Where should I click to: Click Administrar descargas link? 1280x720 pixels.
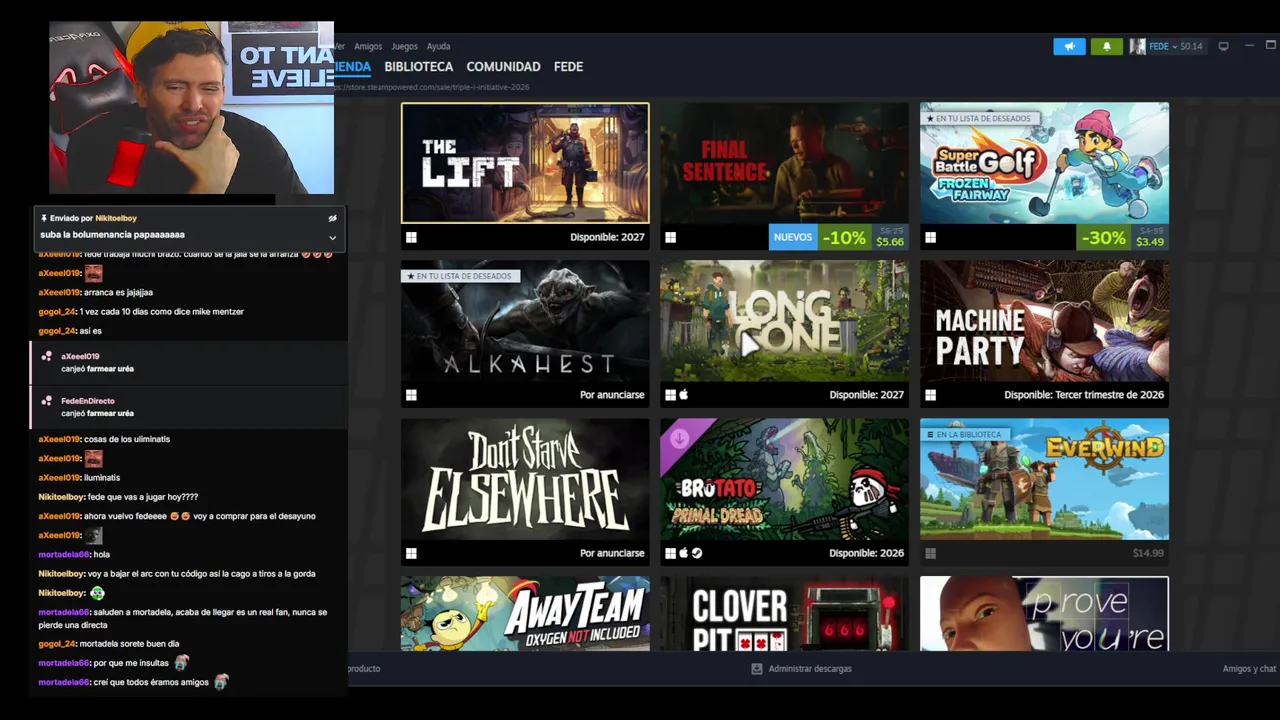click(x=810, y=669)
